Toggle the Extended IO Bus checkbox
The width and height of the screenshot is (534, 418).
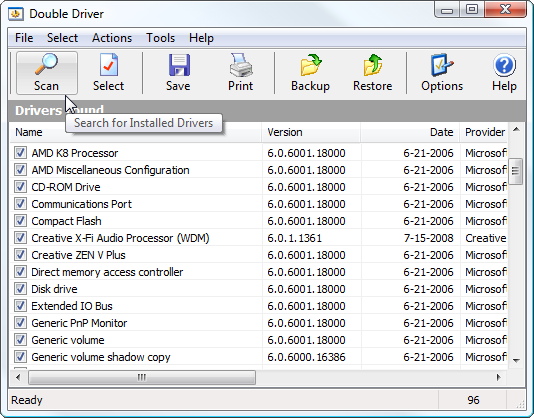[20, 306]
